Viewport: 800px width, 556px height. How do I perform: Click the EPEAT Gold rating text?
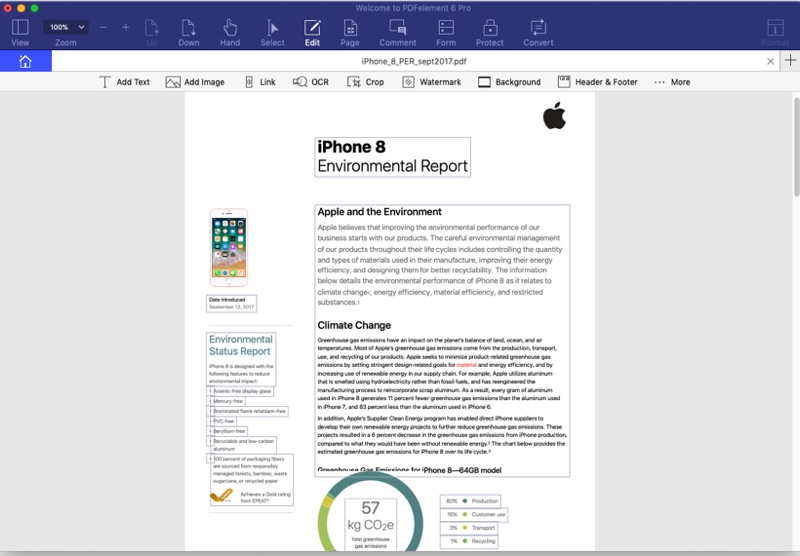pyautogui.click(x=265, y=498)
